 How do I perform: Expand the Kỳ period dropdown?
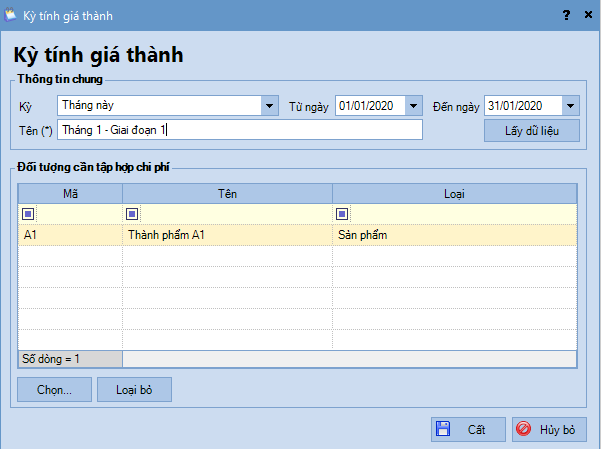pos(269,105)
